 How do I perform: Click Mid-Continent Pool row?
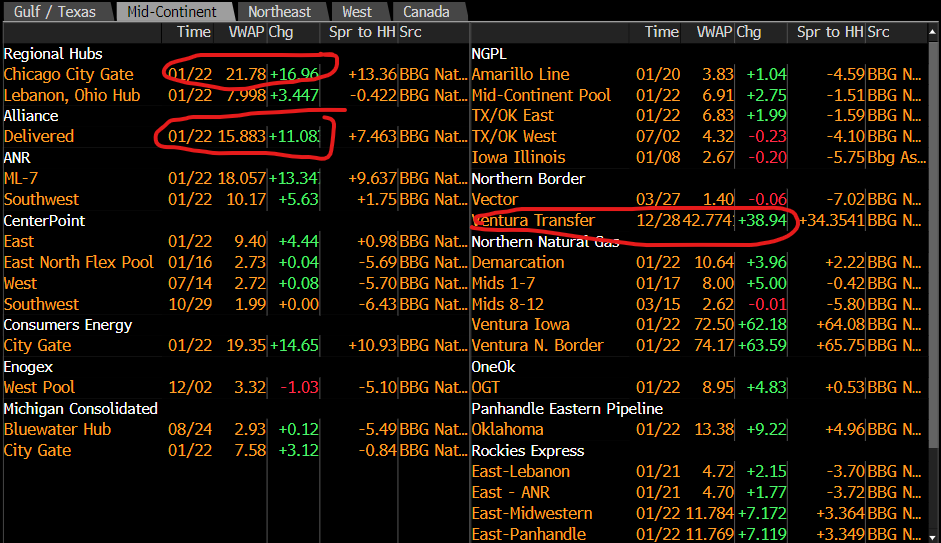pos(699,95)
